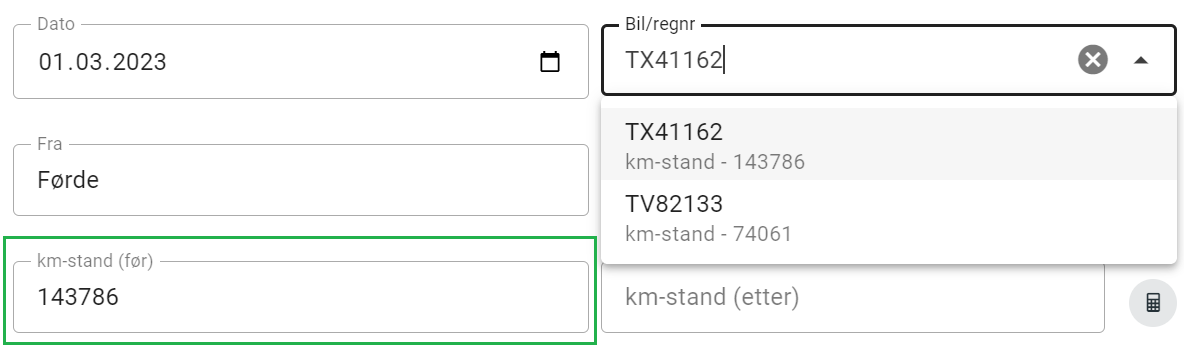
Task: Click into the Fra field containing Førde
Action: tap(301, 180)
